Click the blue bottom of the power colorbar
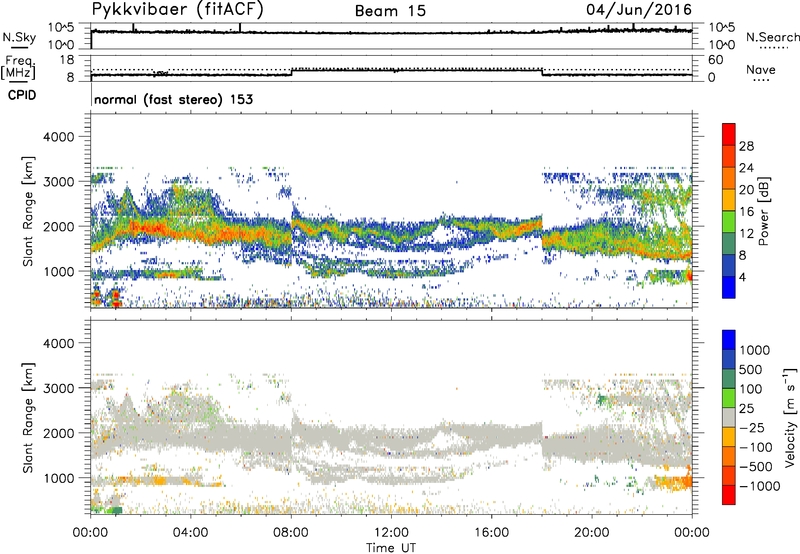The width and height of the screenshot is (800, 554). [x=729, y=287]
